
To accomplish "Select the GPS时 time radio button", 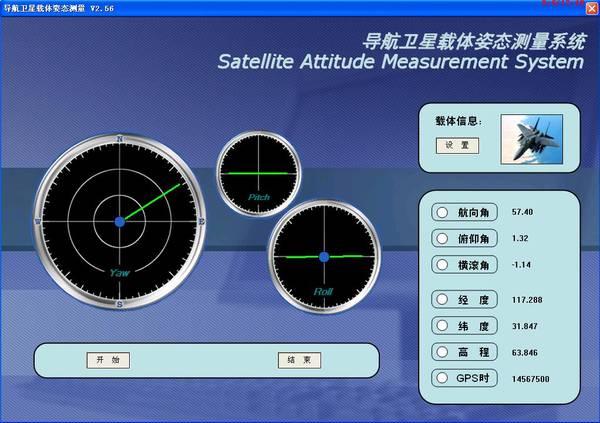I will [442, 378].
